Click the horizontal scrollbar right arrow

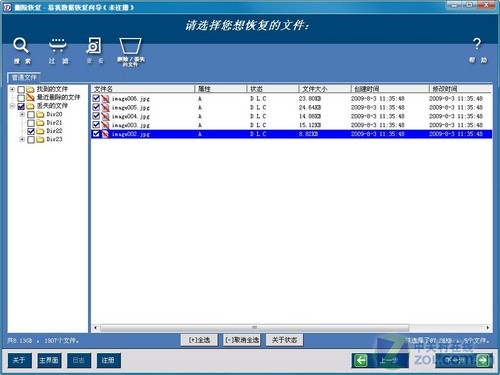(x=488, y=328)
